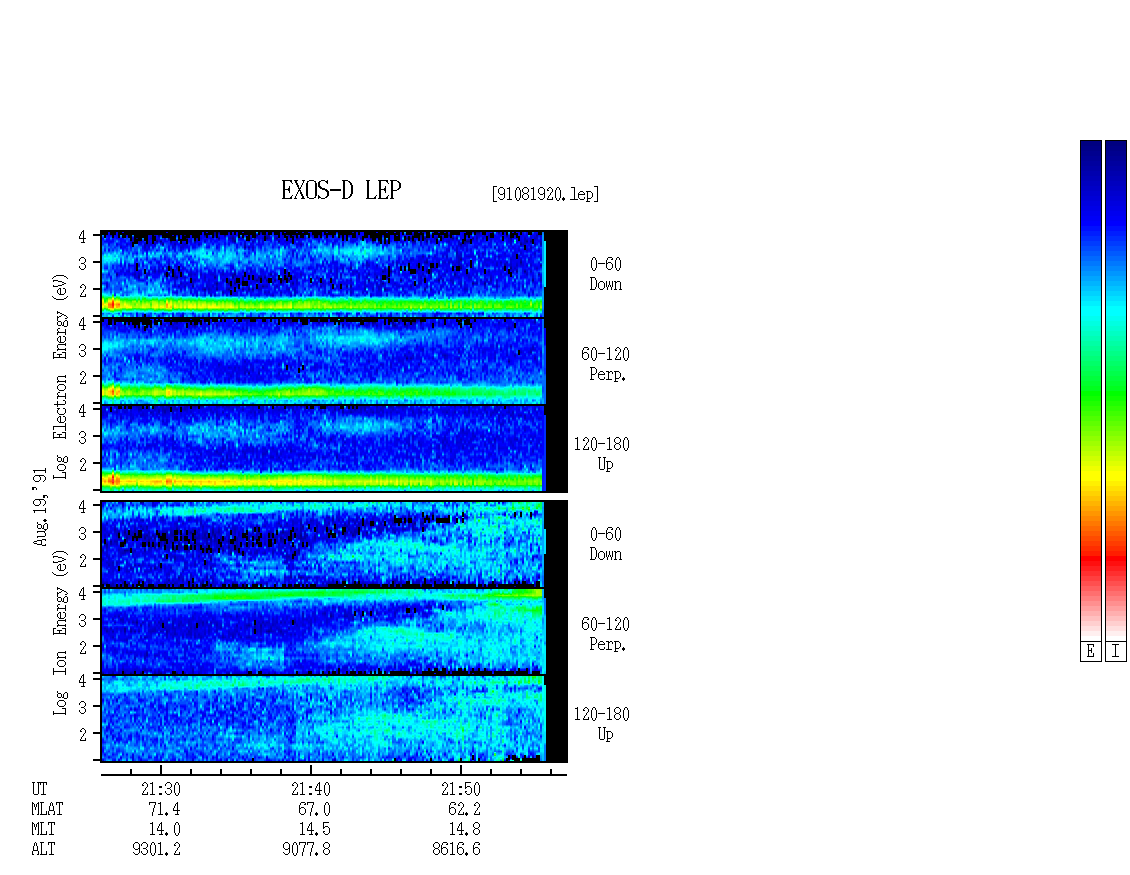The image size is (1130, 875).
Task: Select the altitude value 9301.2
Action: tap(156, 850)
